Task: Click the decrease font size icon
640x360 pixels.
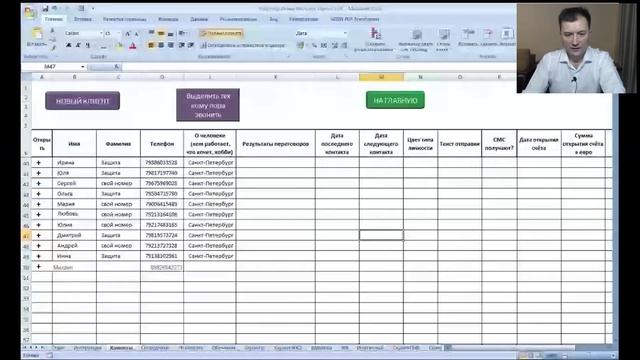Action: click(x=136, y=33)
